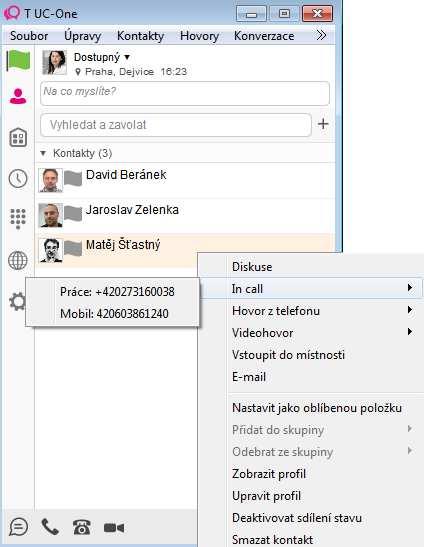Viewport: 424px width, 547px height.
Task: Select contact David Beránek
Action: point(185,180)
